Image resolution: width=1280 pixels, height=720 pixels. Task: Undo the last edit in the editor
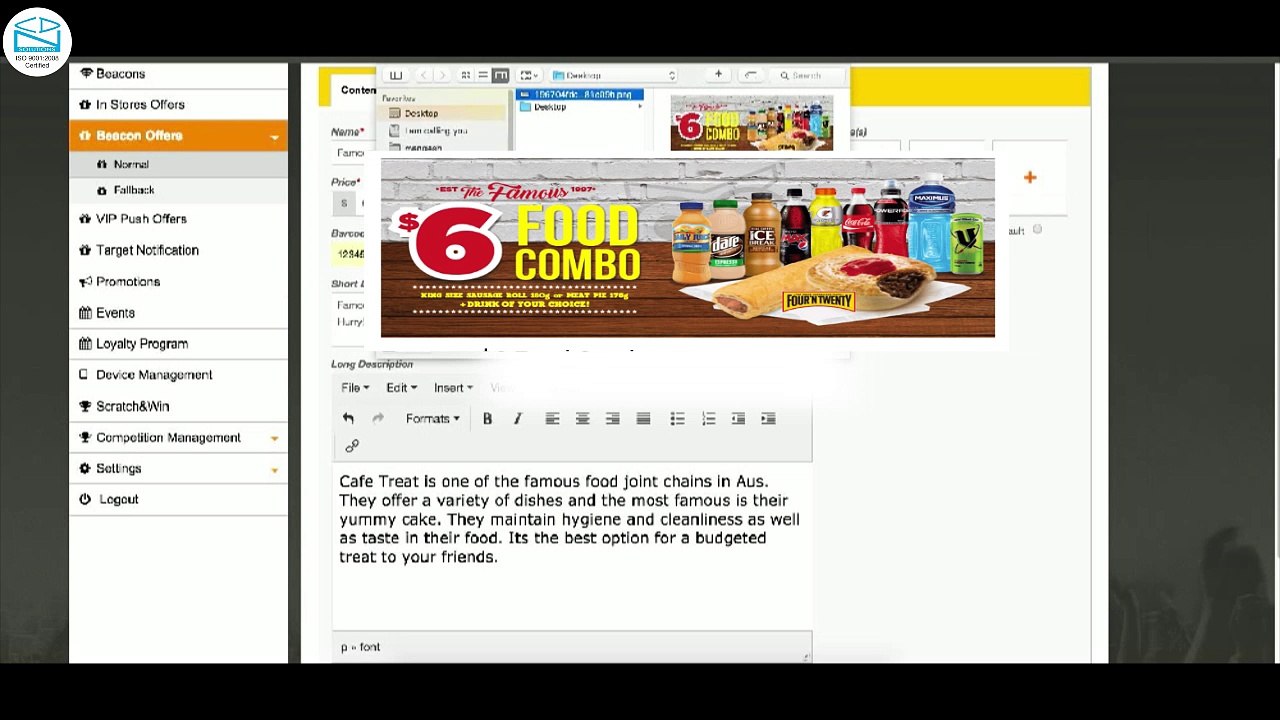coord(348,419)
